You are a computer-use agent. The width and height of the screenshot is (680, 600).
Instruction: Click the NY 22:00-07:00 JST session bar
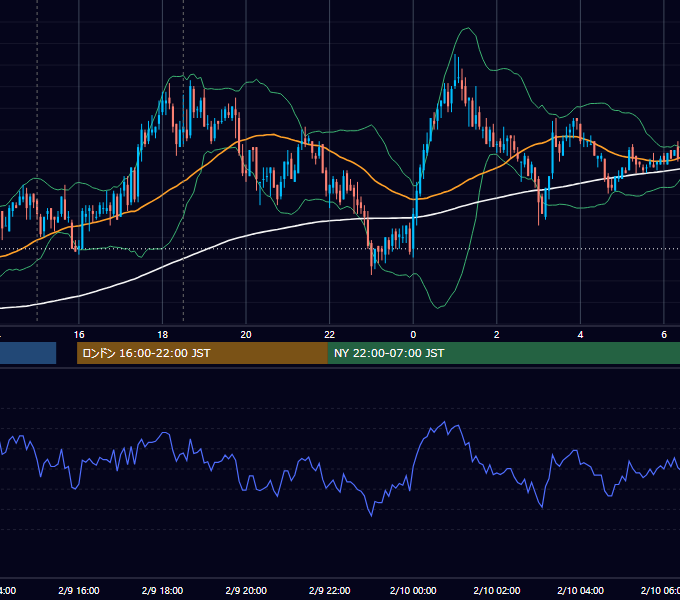tap(503, 353)
